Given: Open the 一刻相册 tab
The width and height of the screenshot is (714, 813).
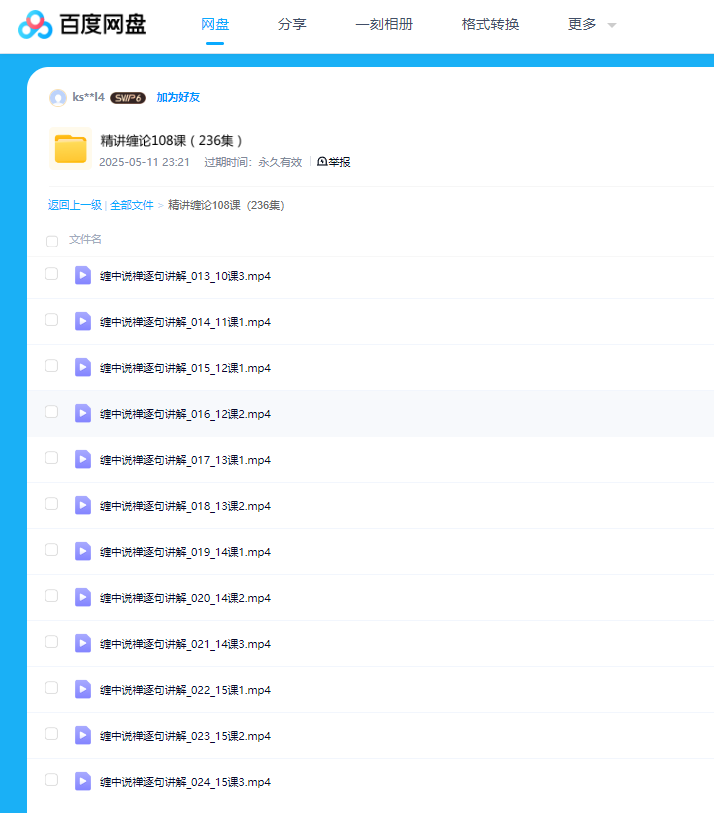Looking at the screenshot, I should click(384, 24).
